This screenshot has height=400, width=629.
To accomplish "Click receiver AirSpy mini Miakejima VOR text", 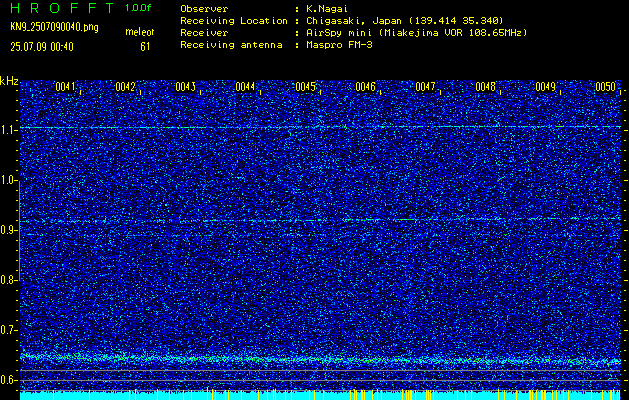I will pyautogui.click(x=416, y=33).
